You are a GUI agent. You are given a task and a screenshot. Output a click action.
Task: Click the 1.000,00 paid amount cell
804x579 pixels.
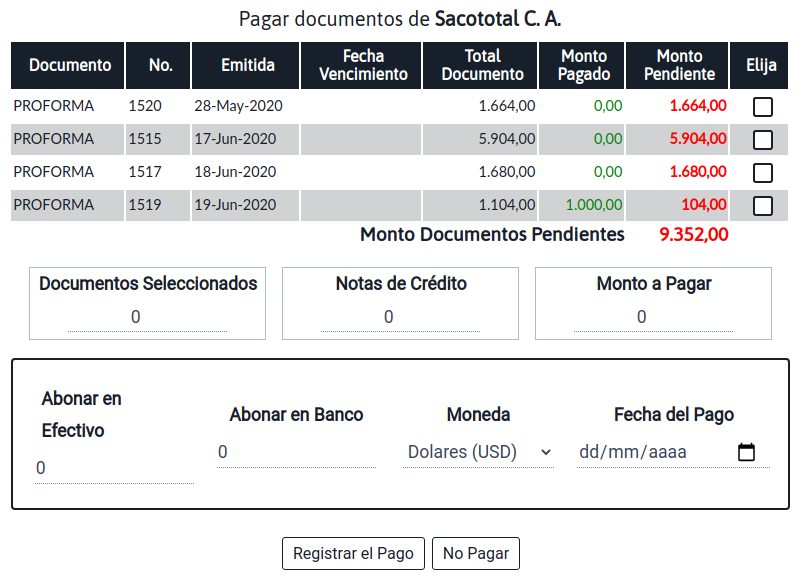(x=594, y=205)
